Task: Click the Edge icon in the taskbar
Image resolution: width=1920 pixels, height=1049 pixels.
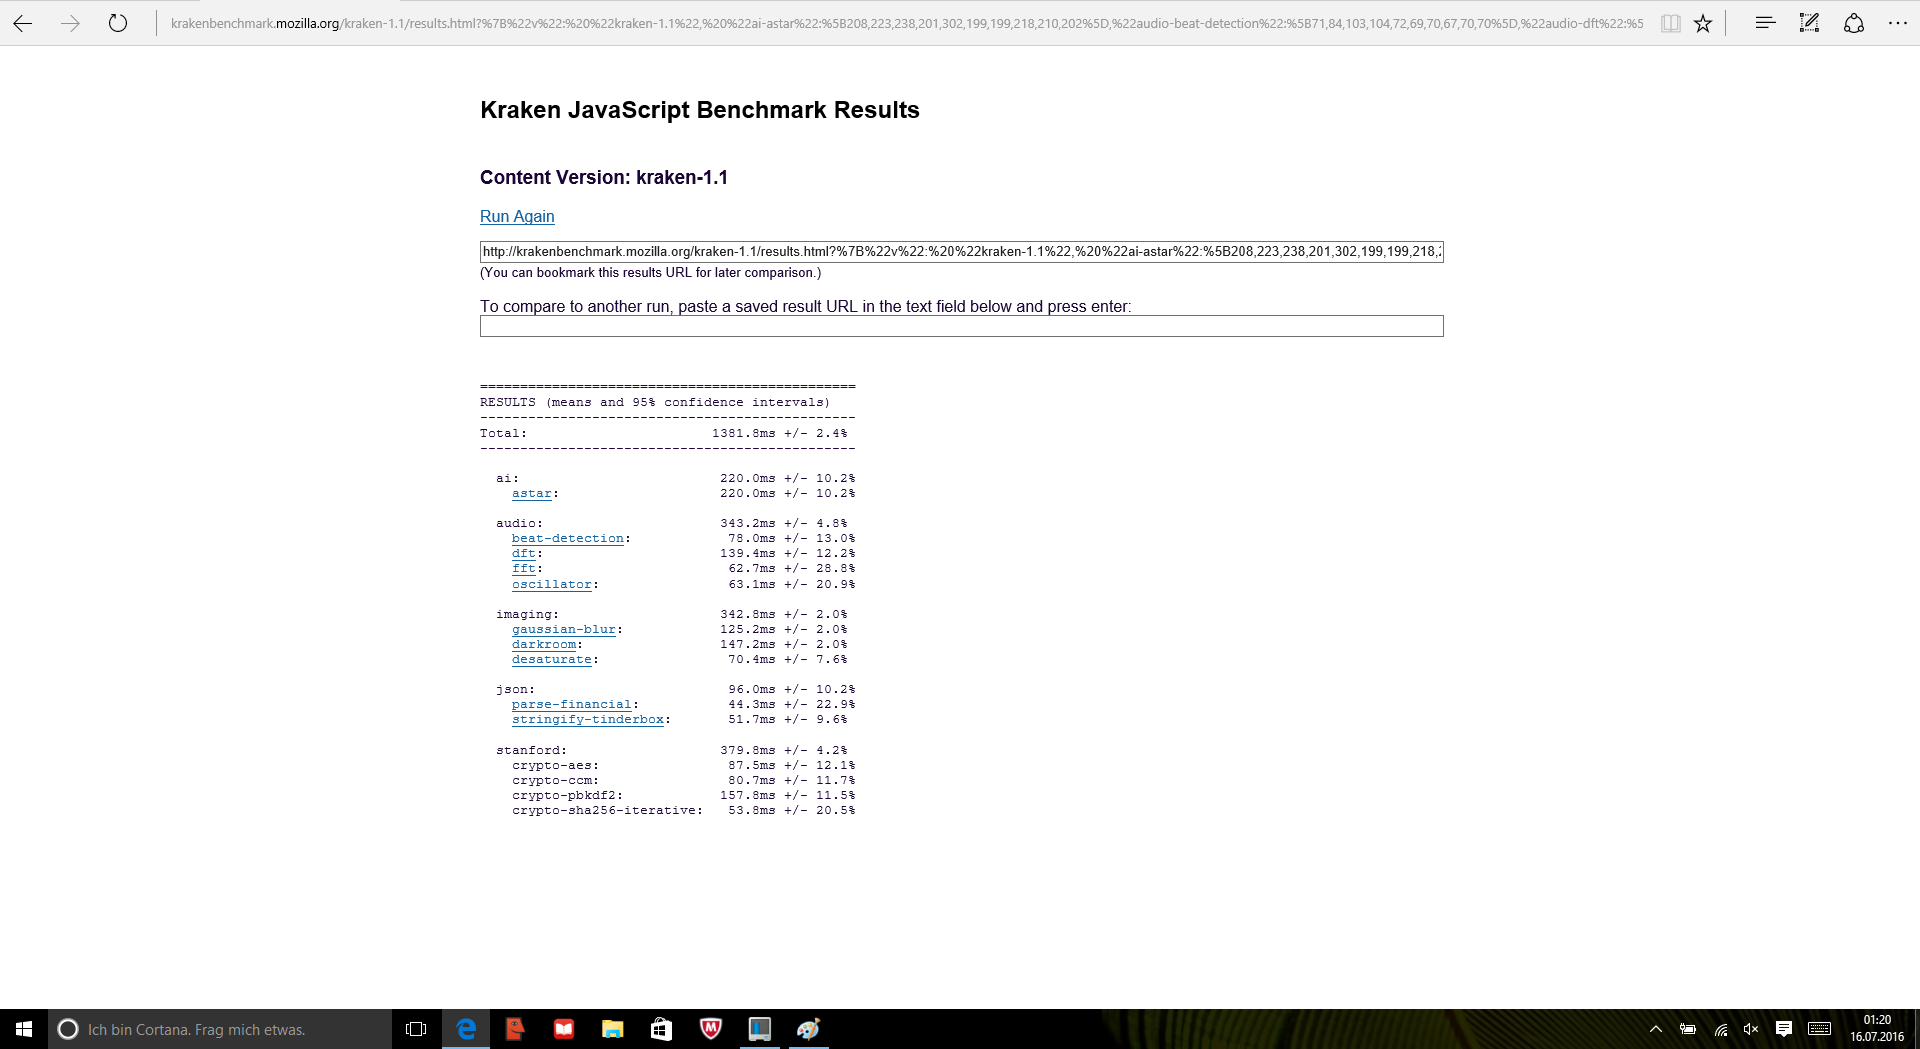Action: [x=466, y=1029]
